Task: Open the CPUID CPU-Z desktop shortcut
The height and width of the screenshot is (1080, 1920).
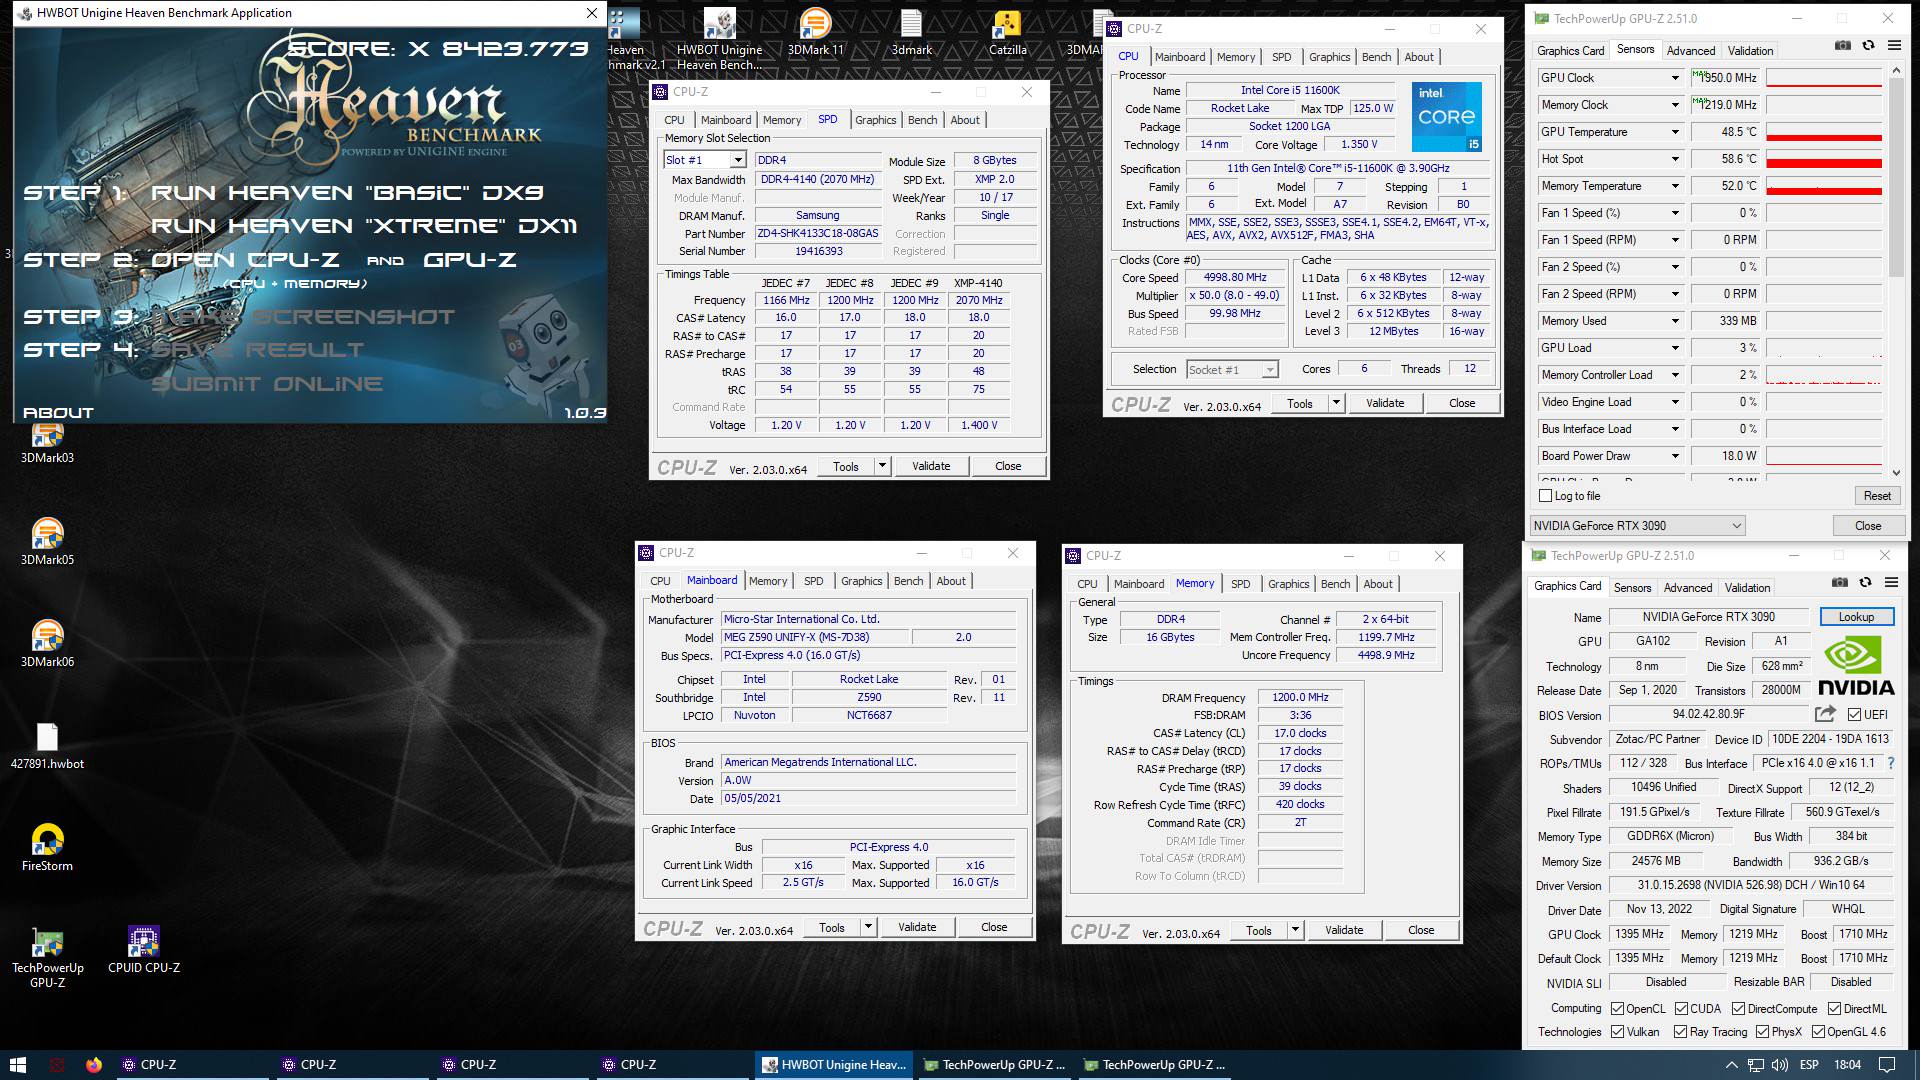Action: 144,950
